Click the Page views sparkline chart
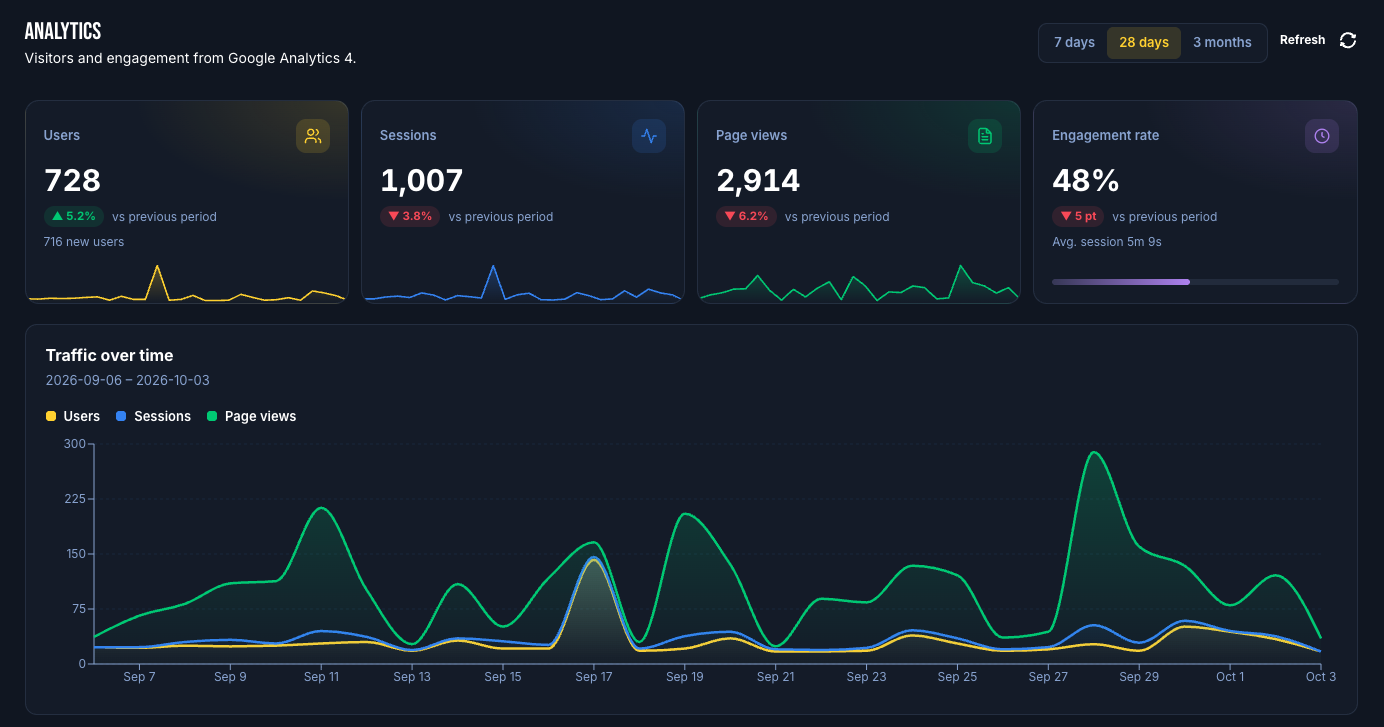1384x727 pixels. pyautogui.click(x=859, y=283)
